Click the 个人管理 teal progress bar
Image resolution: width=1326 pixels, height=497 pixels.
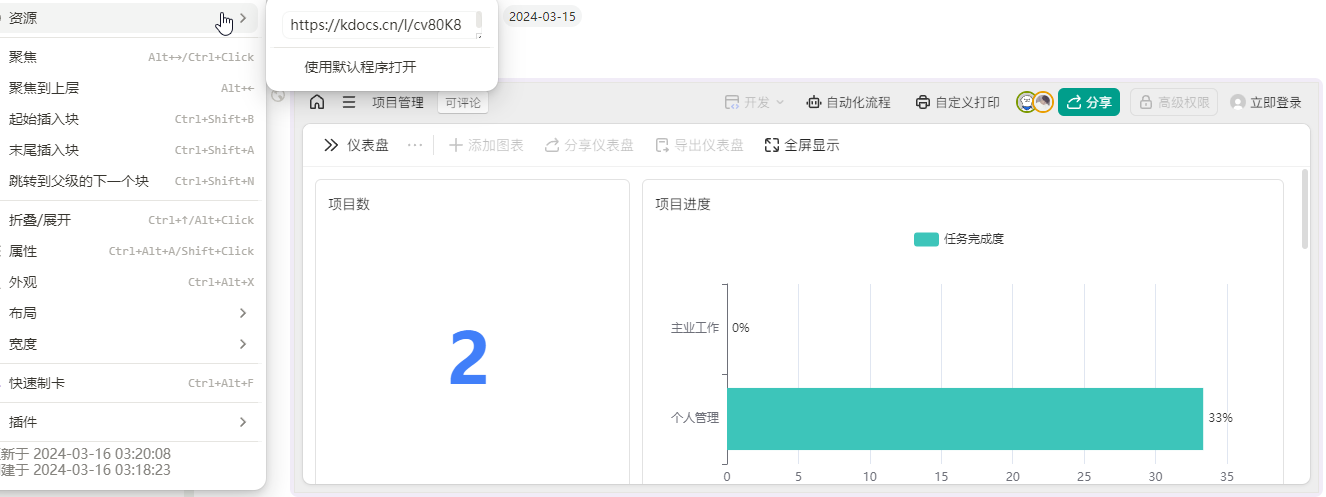pyautogui.click(x=964, y=418)
